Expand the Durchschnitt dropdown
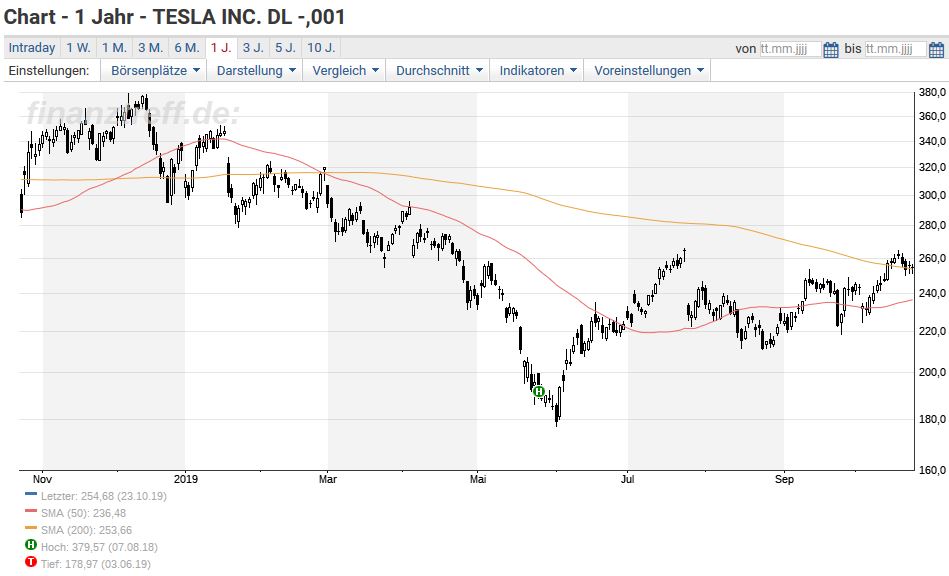This screenshot has height=576, width=949. pyautogui.click(x=439, y=70)
